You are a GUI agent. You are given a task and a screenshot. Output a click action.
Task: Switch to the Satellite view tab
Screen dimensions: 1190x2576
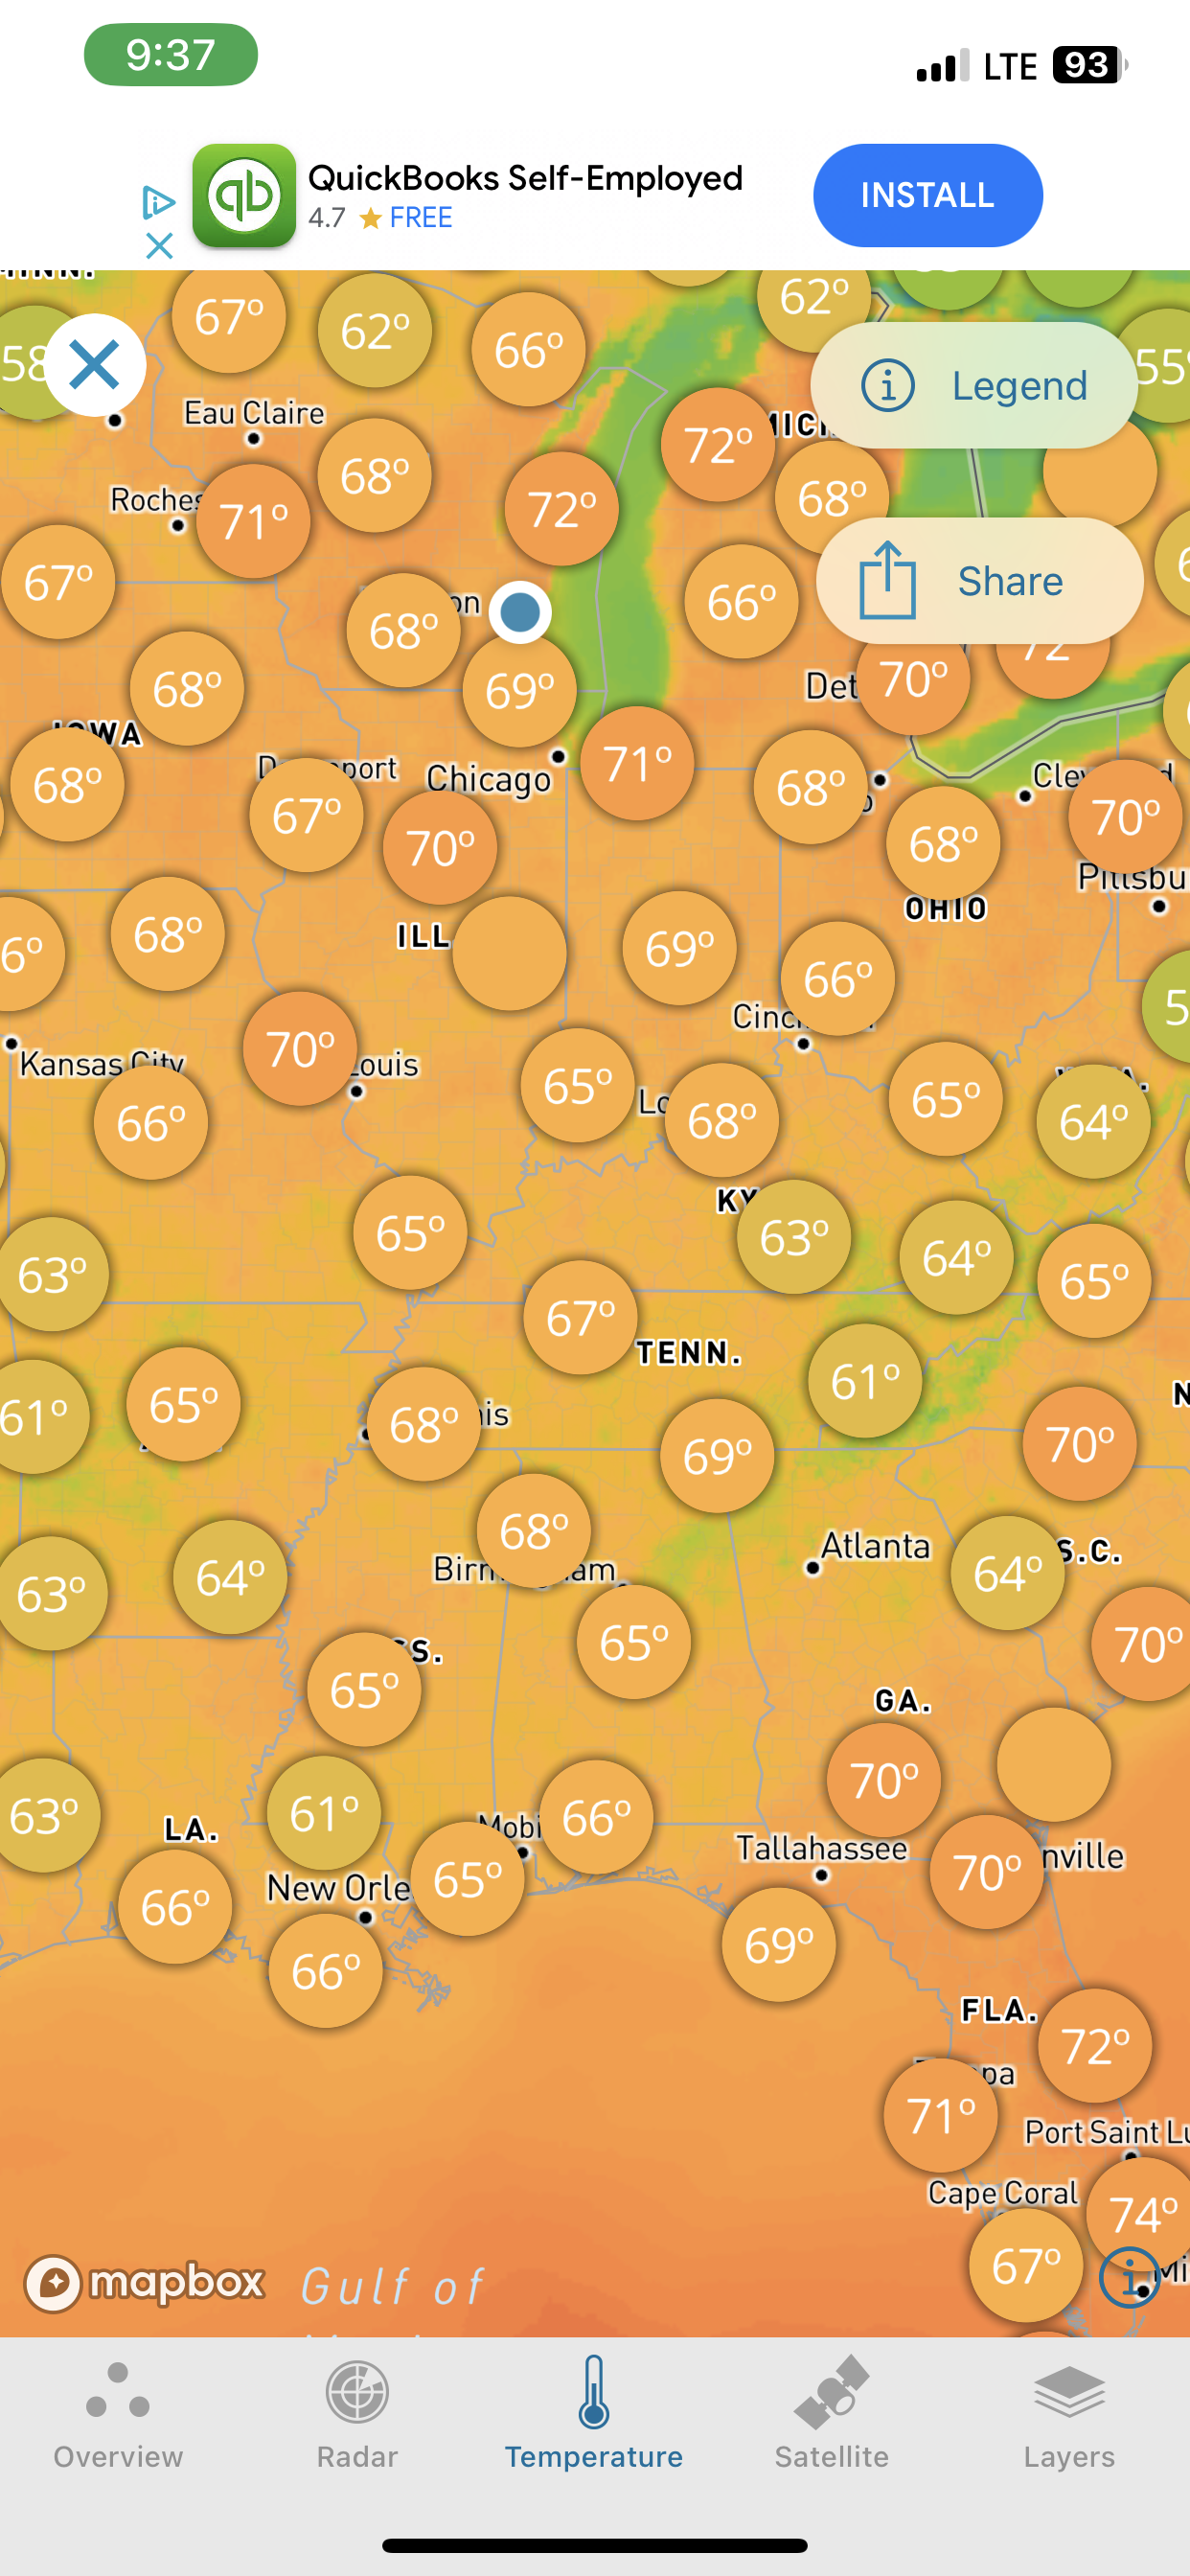[831, 2414]
